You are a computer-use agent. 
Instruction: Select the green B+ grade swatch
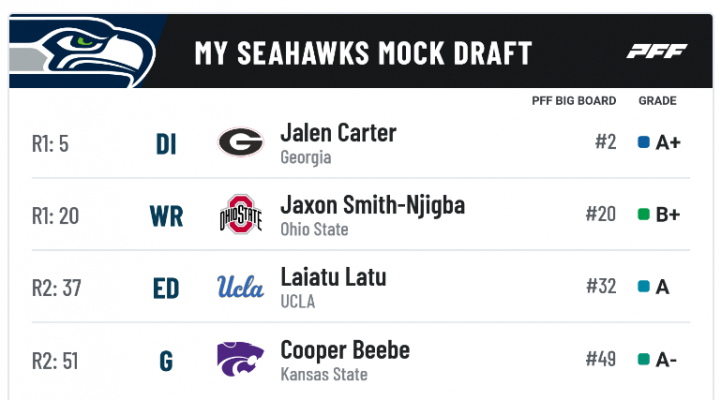click(644, 214)
